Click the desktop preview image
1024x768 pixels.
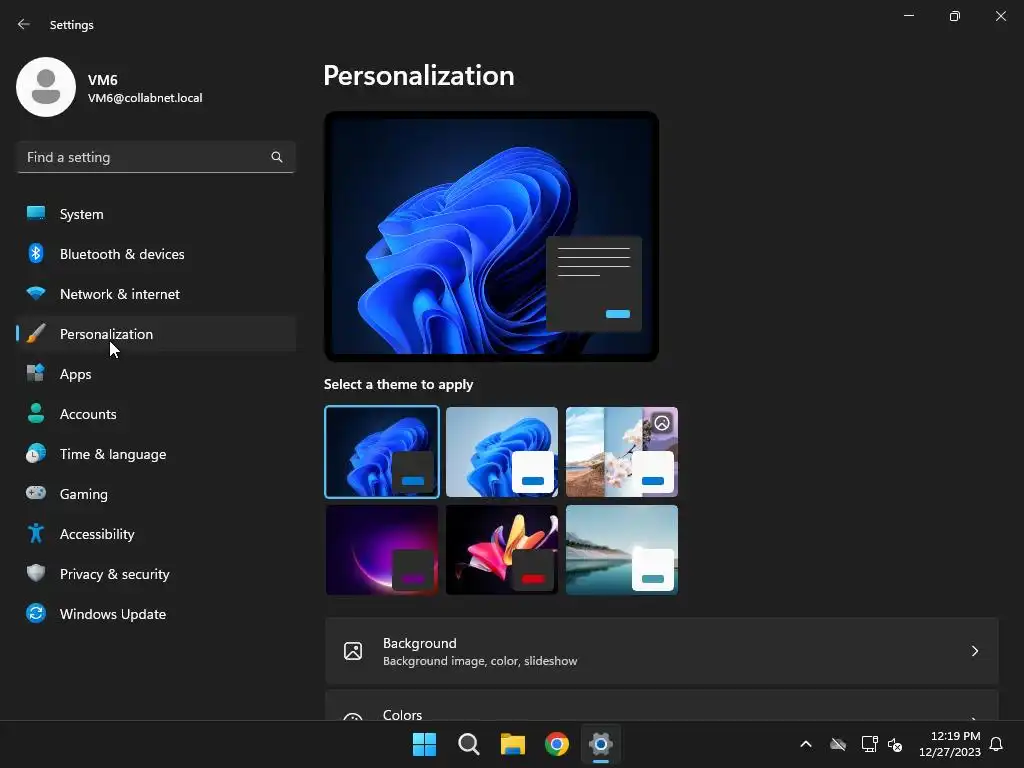(491, 236)
